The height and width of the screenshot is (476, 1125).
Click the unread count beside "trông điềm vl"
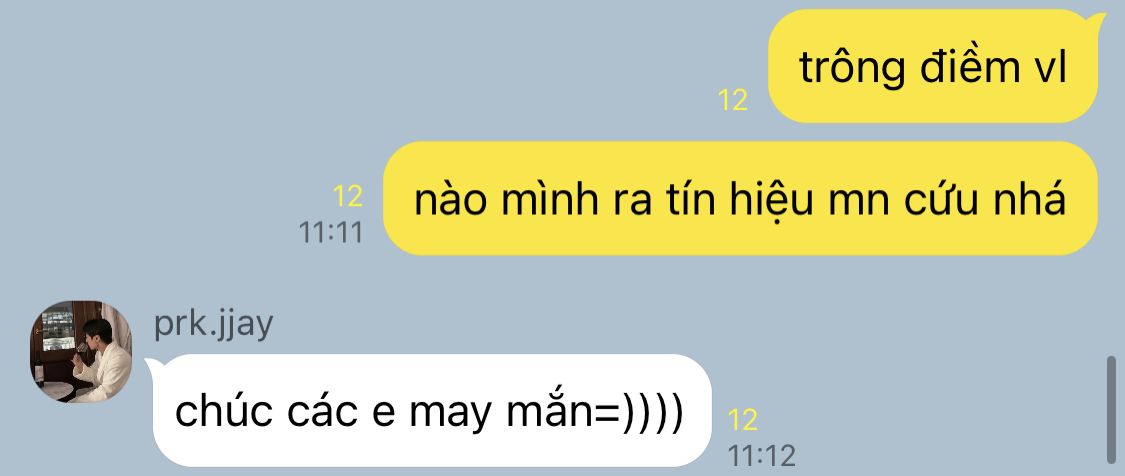click(x=733, y=100)
